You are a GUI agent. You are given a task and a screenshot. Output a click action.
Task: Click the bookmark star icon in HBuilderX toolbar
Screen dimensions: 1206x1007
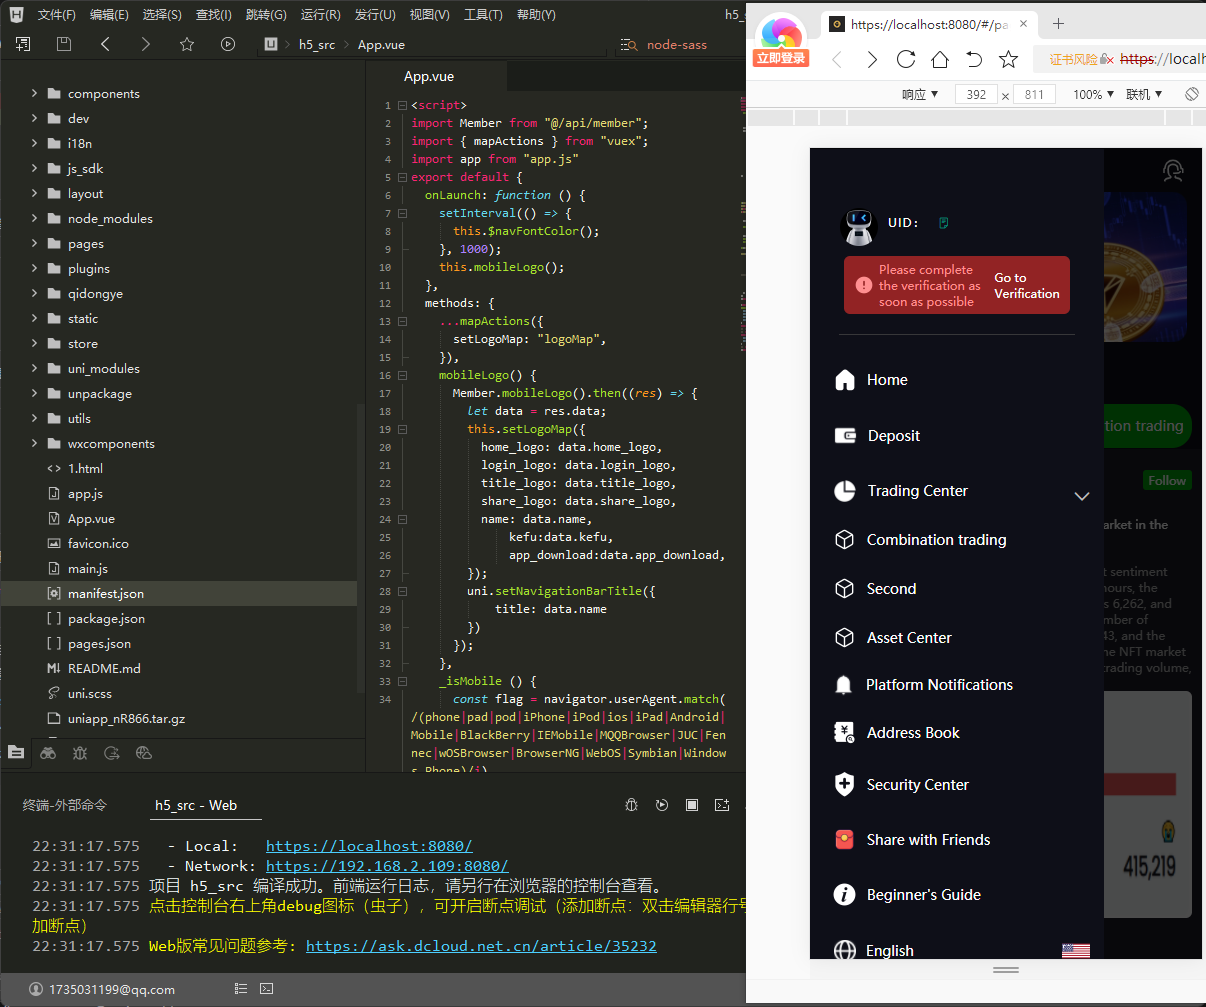187,44
